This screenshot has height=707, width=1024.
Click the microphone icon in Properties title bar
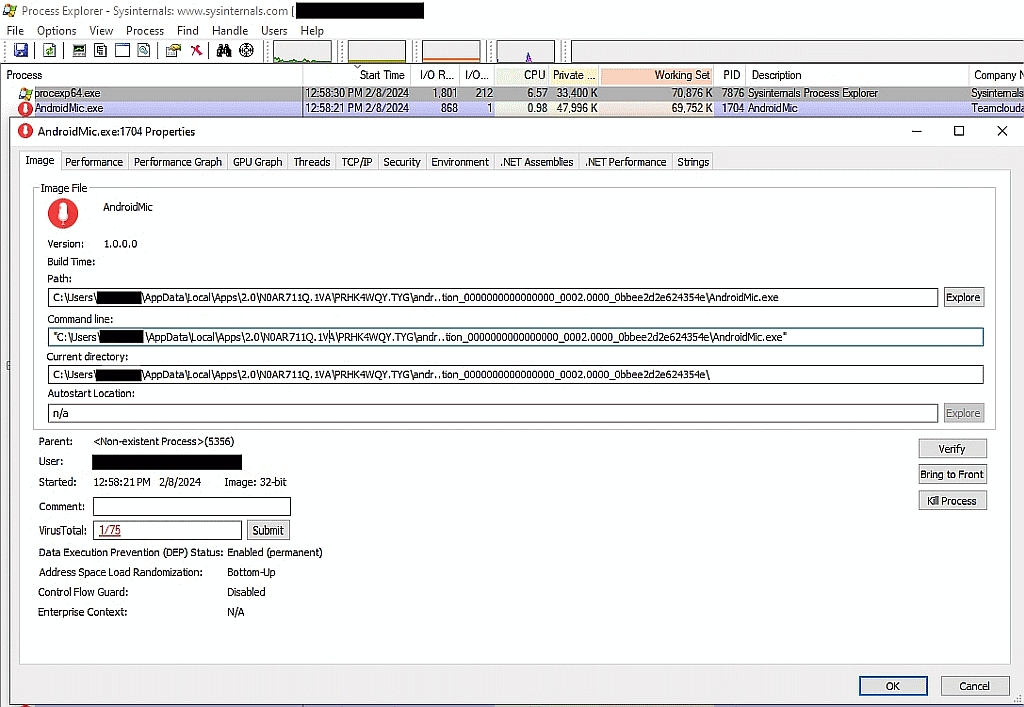[25, 131]
